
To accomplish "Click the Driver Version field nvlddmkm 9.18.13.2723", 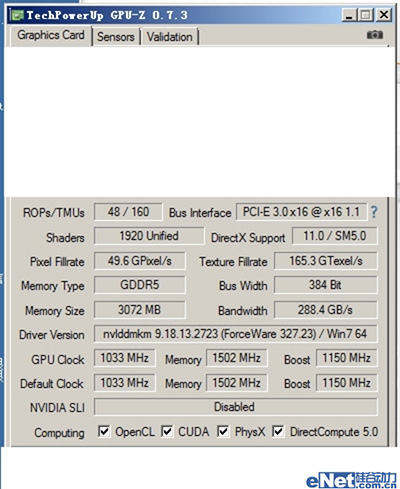I will coord(236,334).
